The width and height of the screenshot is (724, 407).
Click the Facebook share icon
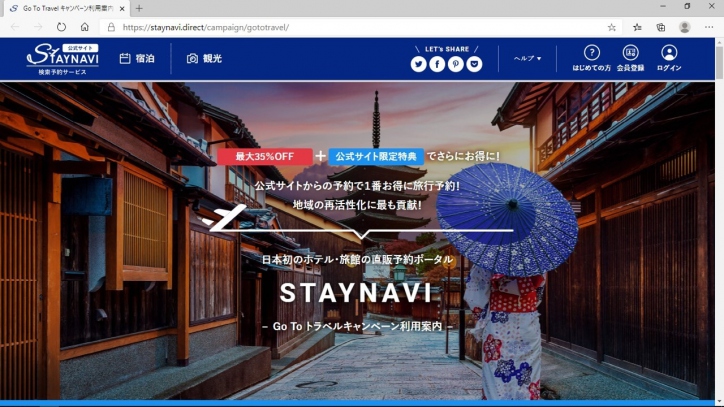point(437,64)
